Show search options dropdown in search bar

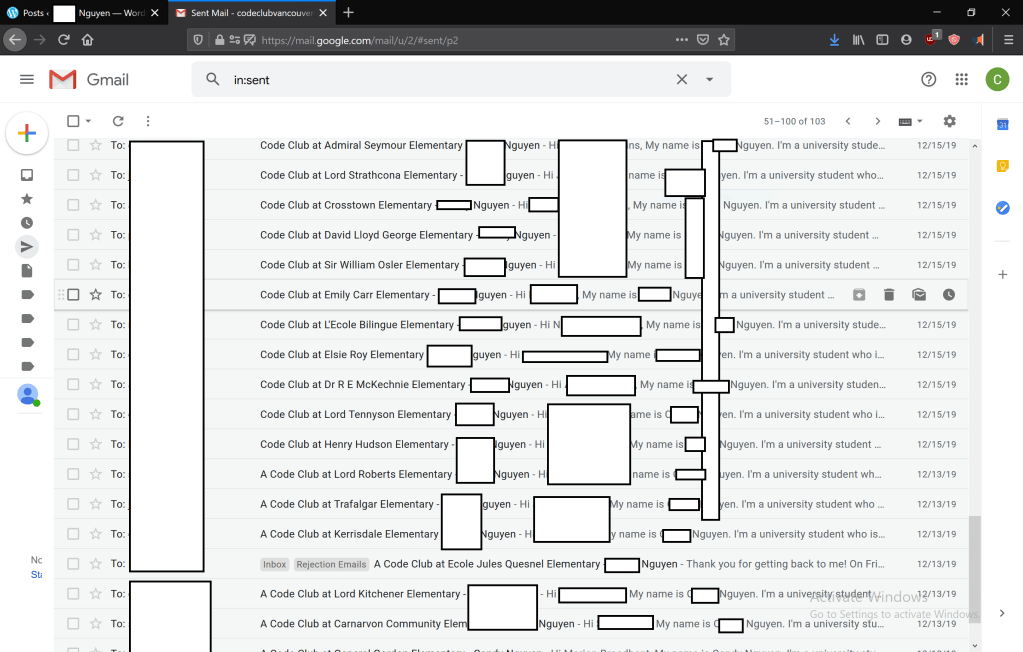pyautogui.click(x=710, y=80)
